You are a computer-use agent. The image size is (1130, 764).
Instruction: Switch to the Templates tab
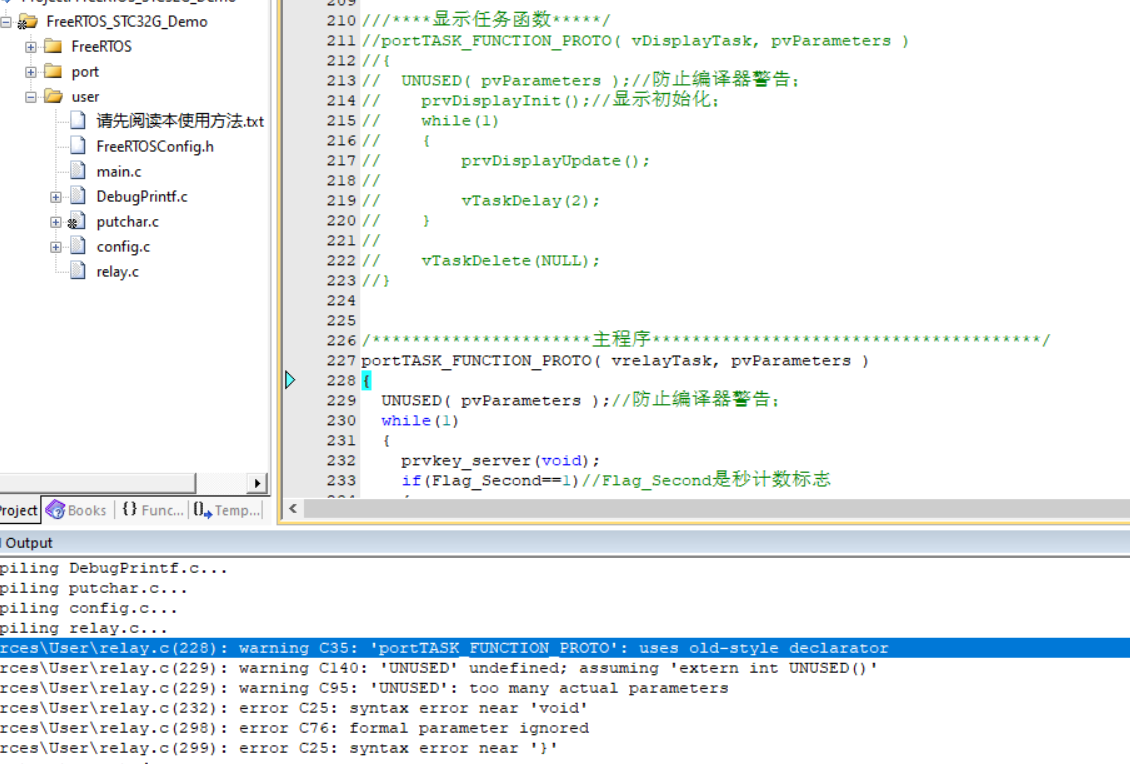(227, 510)
